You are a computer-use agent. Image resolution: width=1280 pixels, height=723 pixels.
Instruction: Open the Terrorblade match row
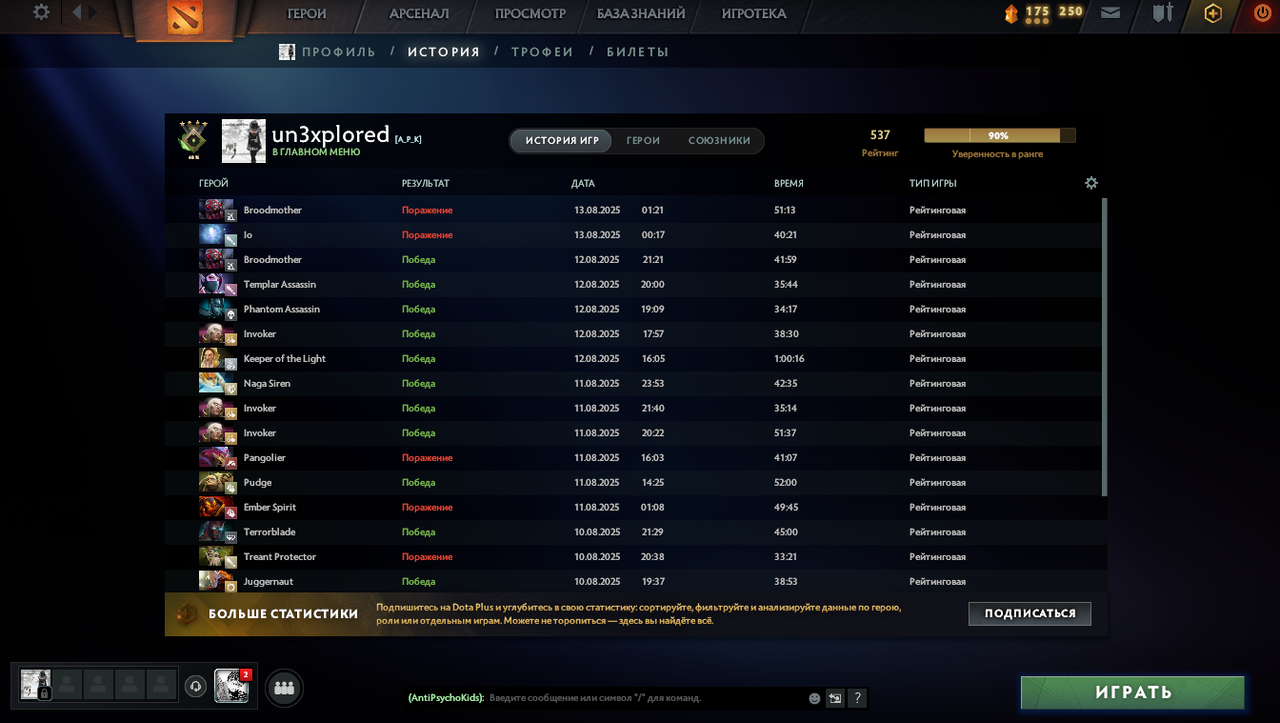point(636,532)
